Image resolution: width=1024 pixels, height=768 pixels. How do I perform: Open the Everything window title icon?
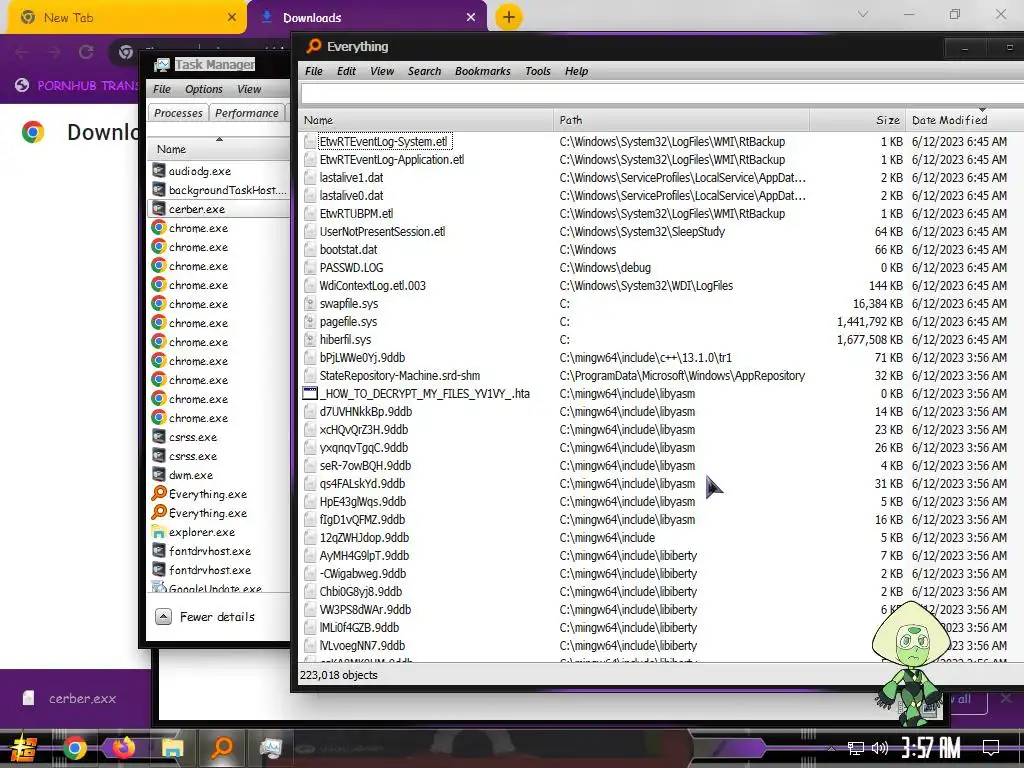[x=314, y=46]
